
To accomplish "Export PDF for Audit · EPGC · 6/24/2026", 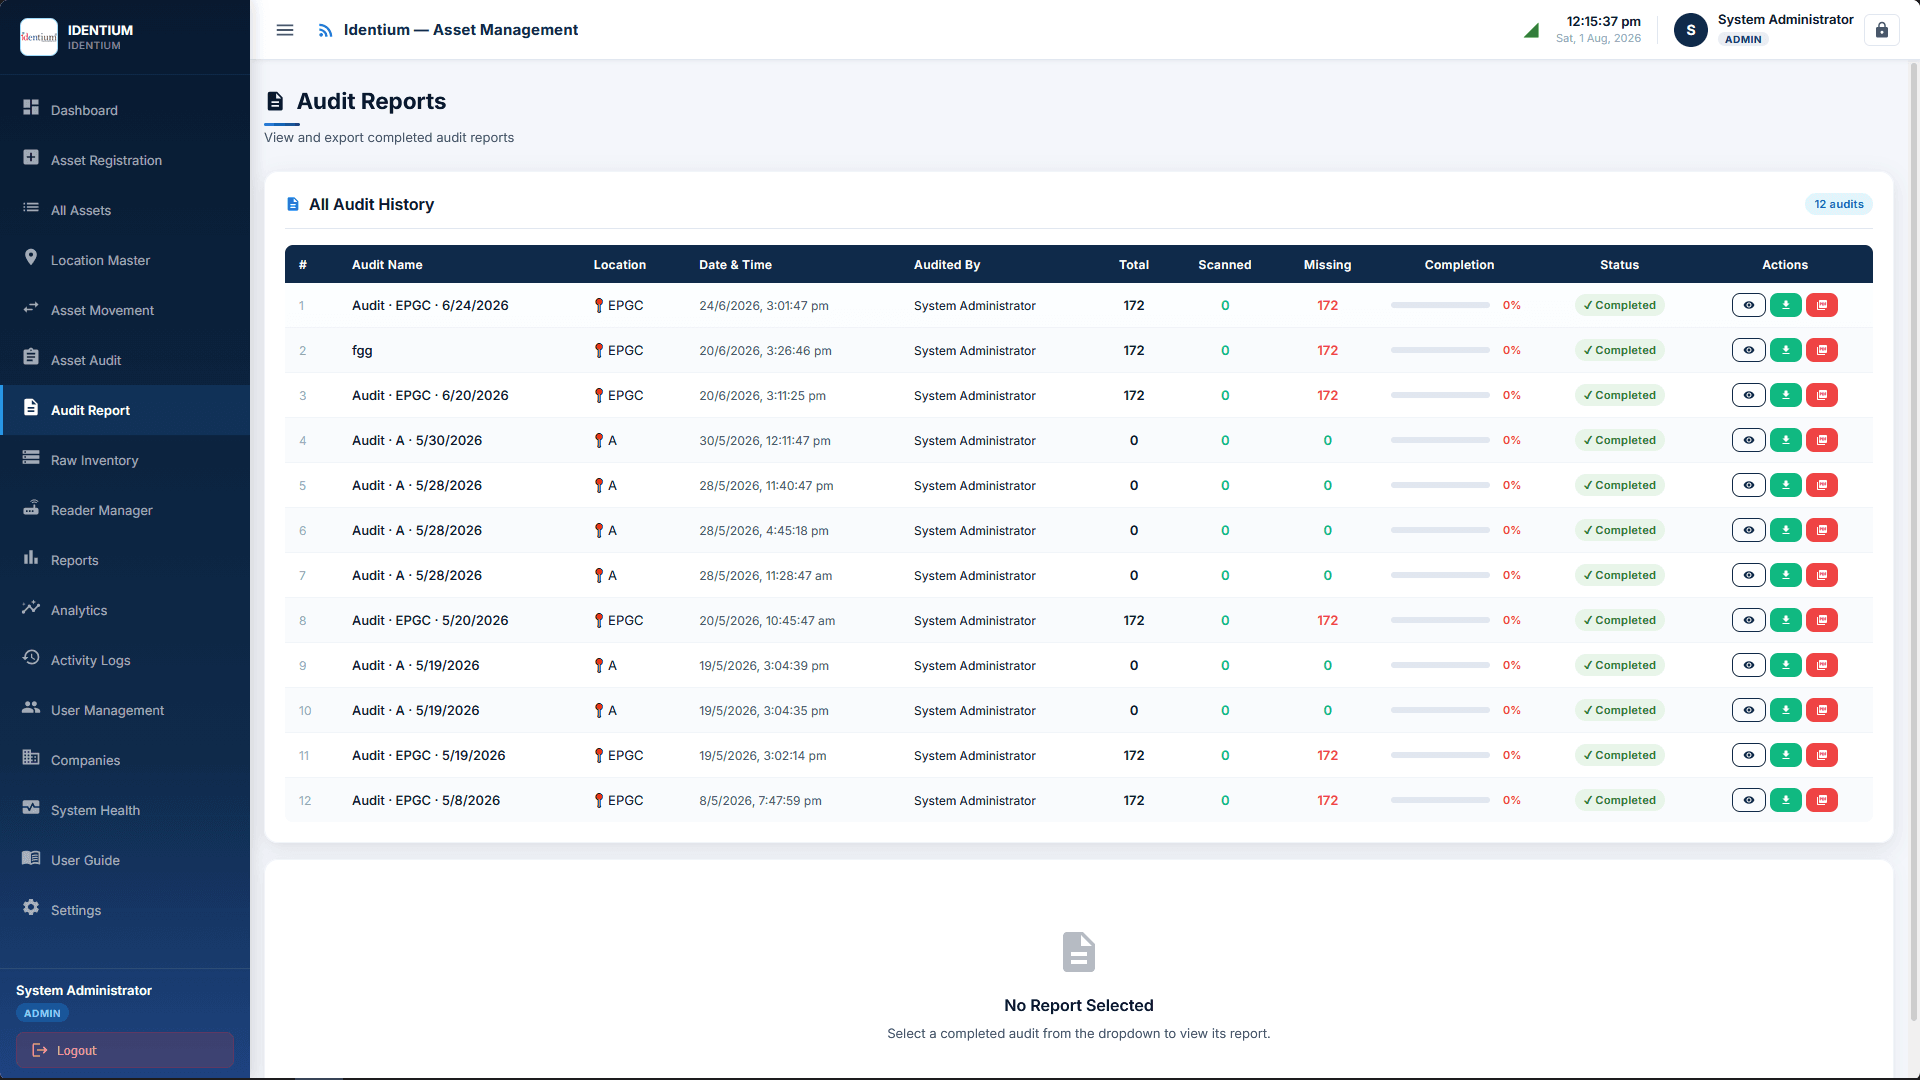I will 1822,305.
